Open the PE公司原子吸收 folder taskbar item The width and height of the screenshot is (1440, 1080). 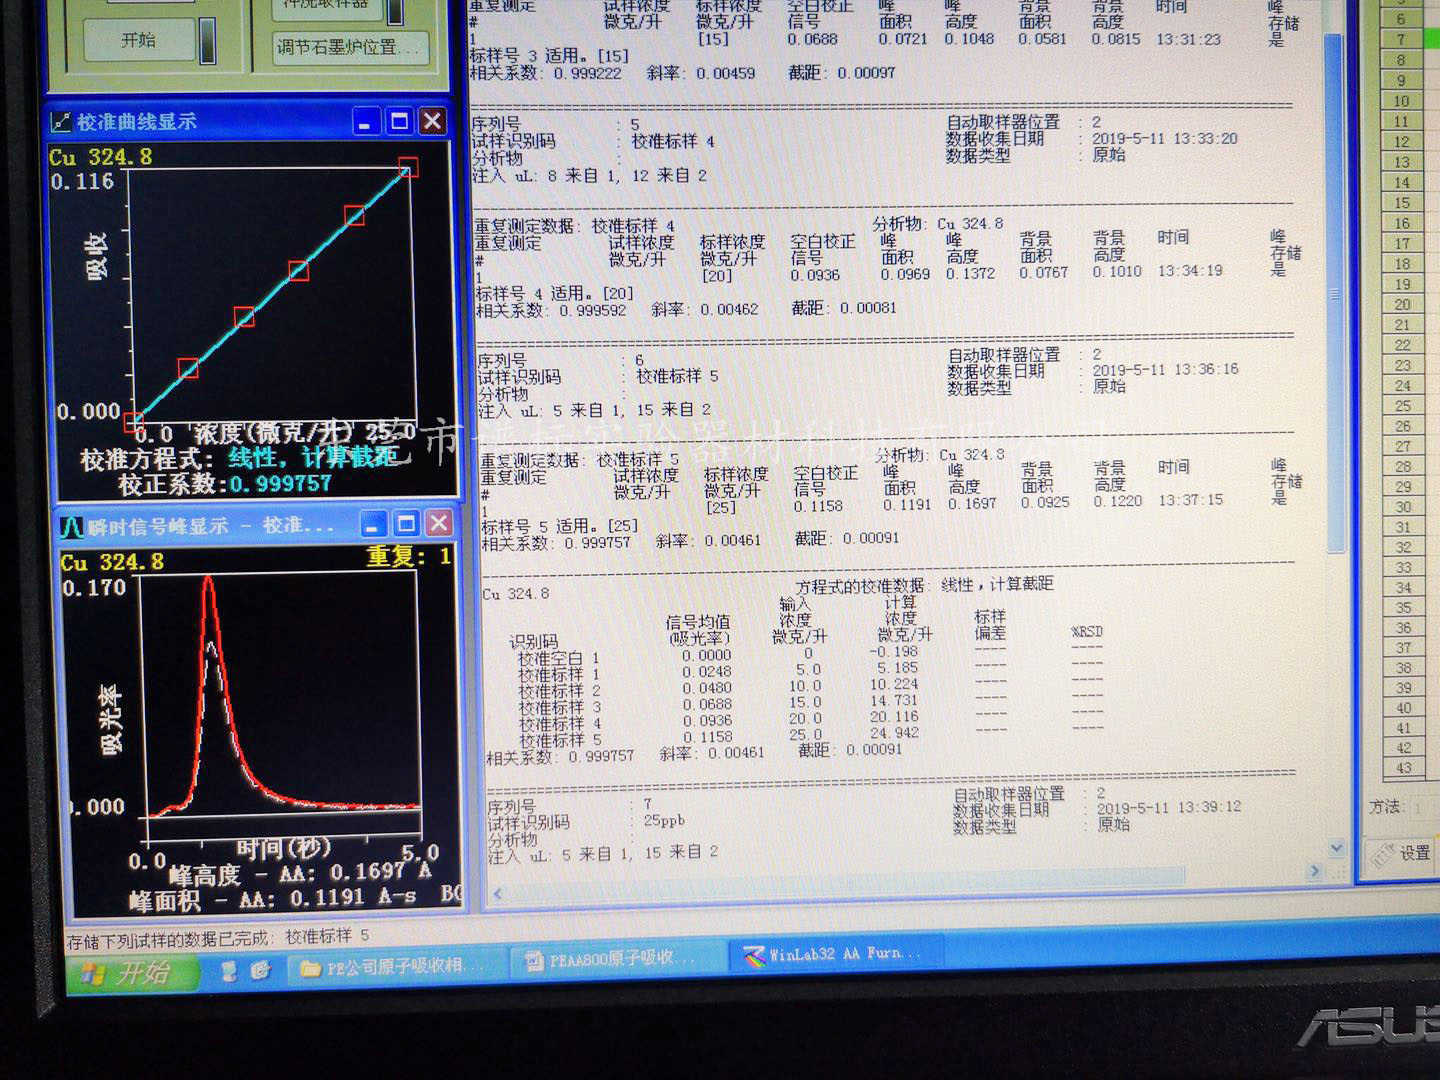coord(392,966)
